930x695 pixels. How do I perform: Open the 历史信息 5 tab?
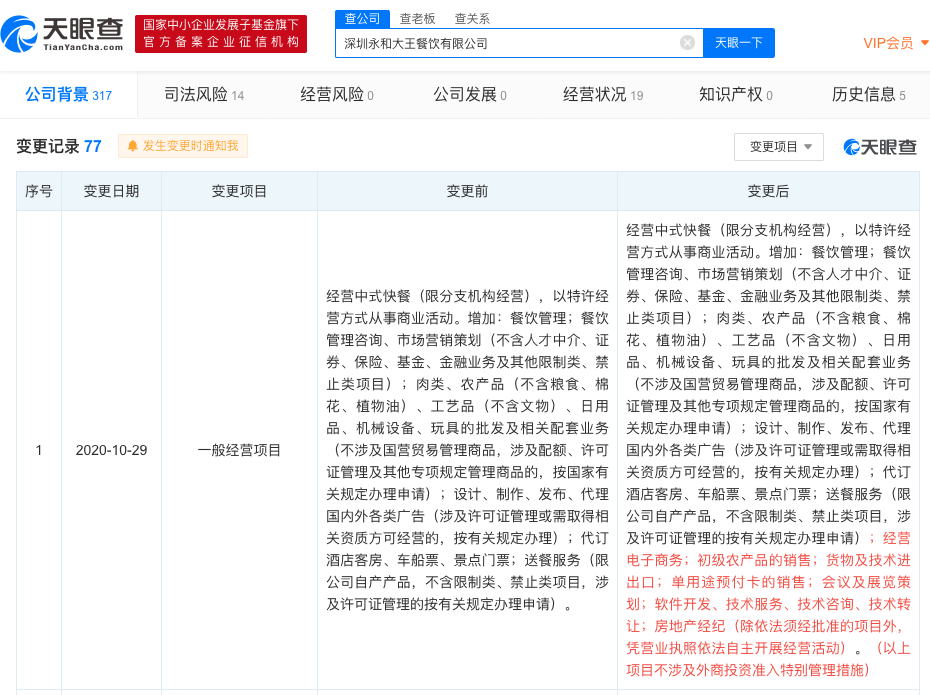[868, 94]
